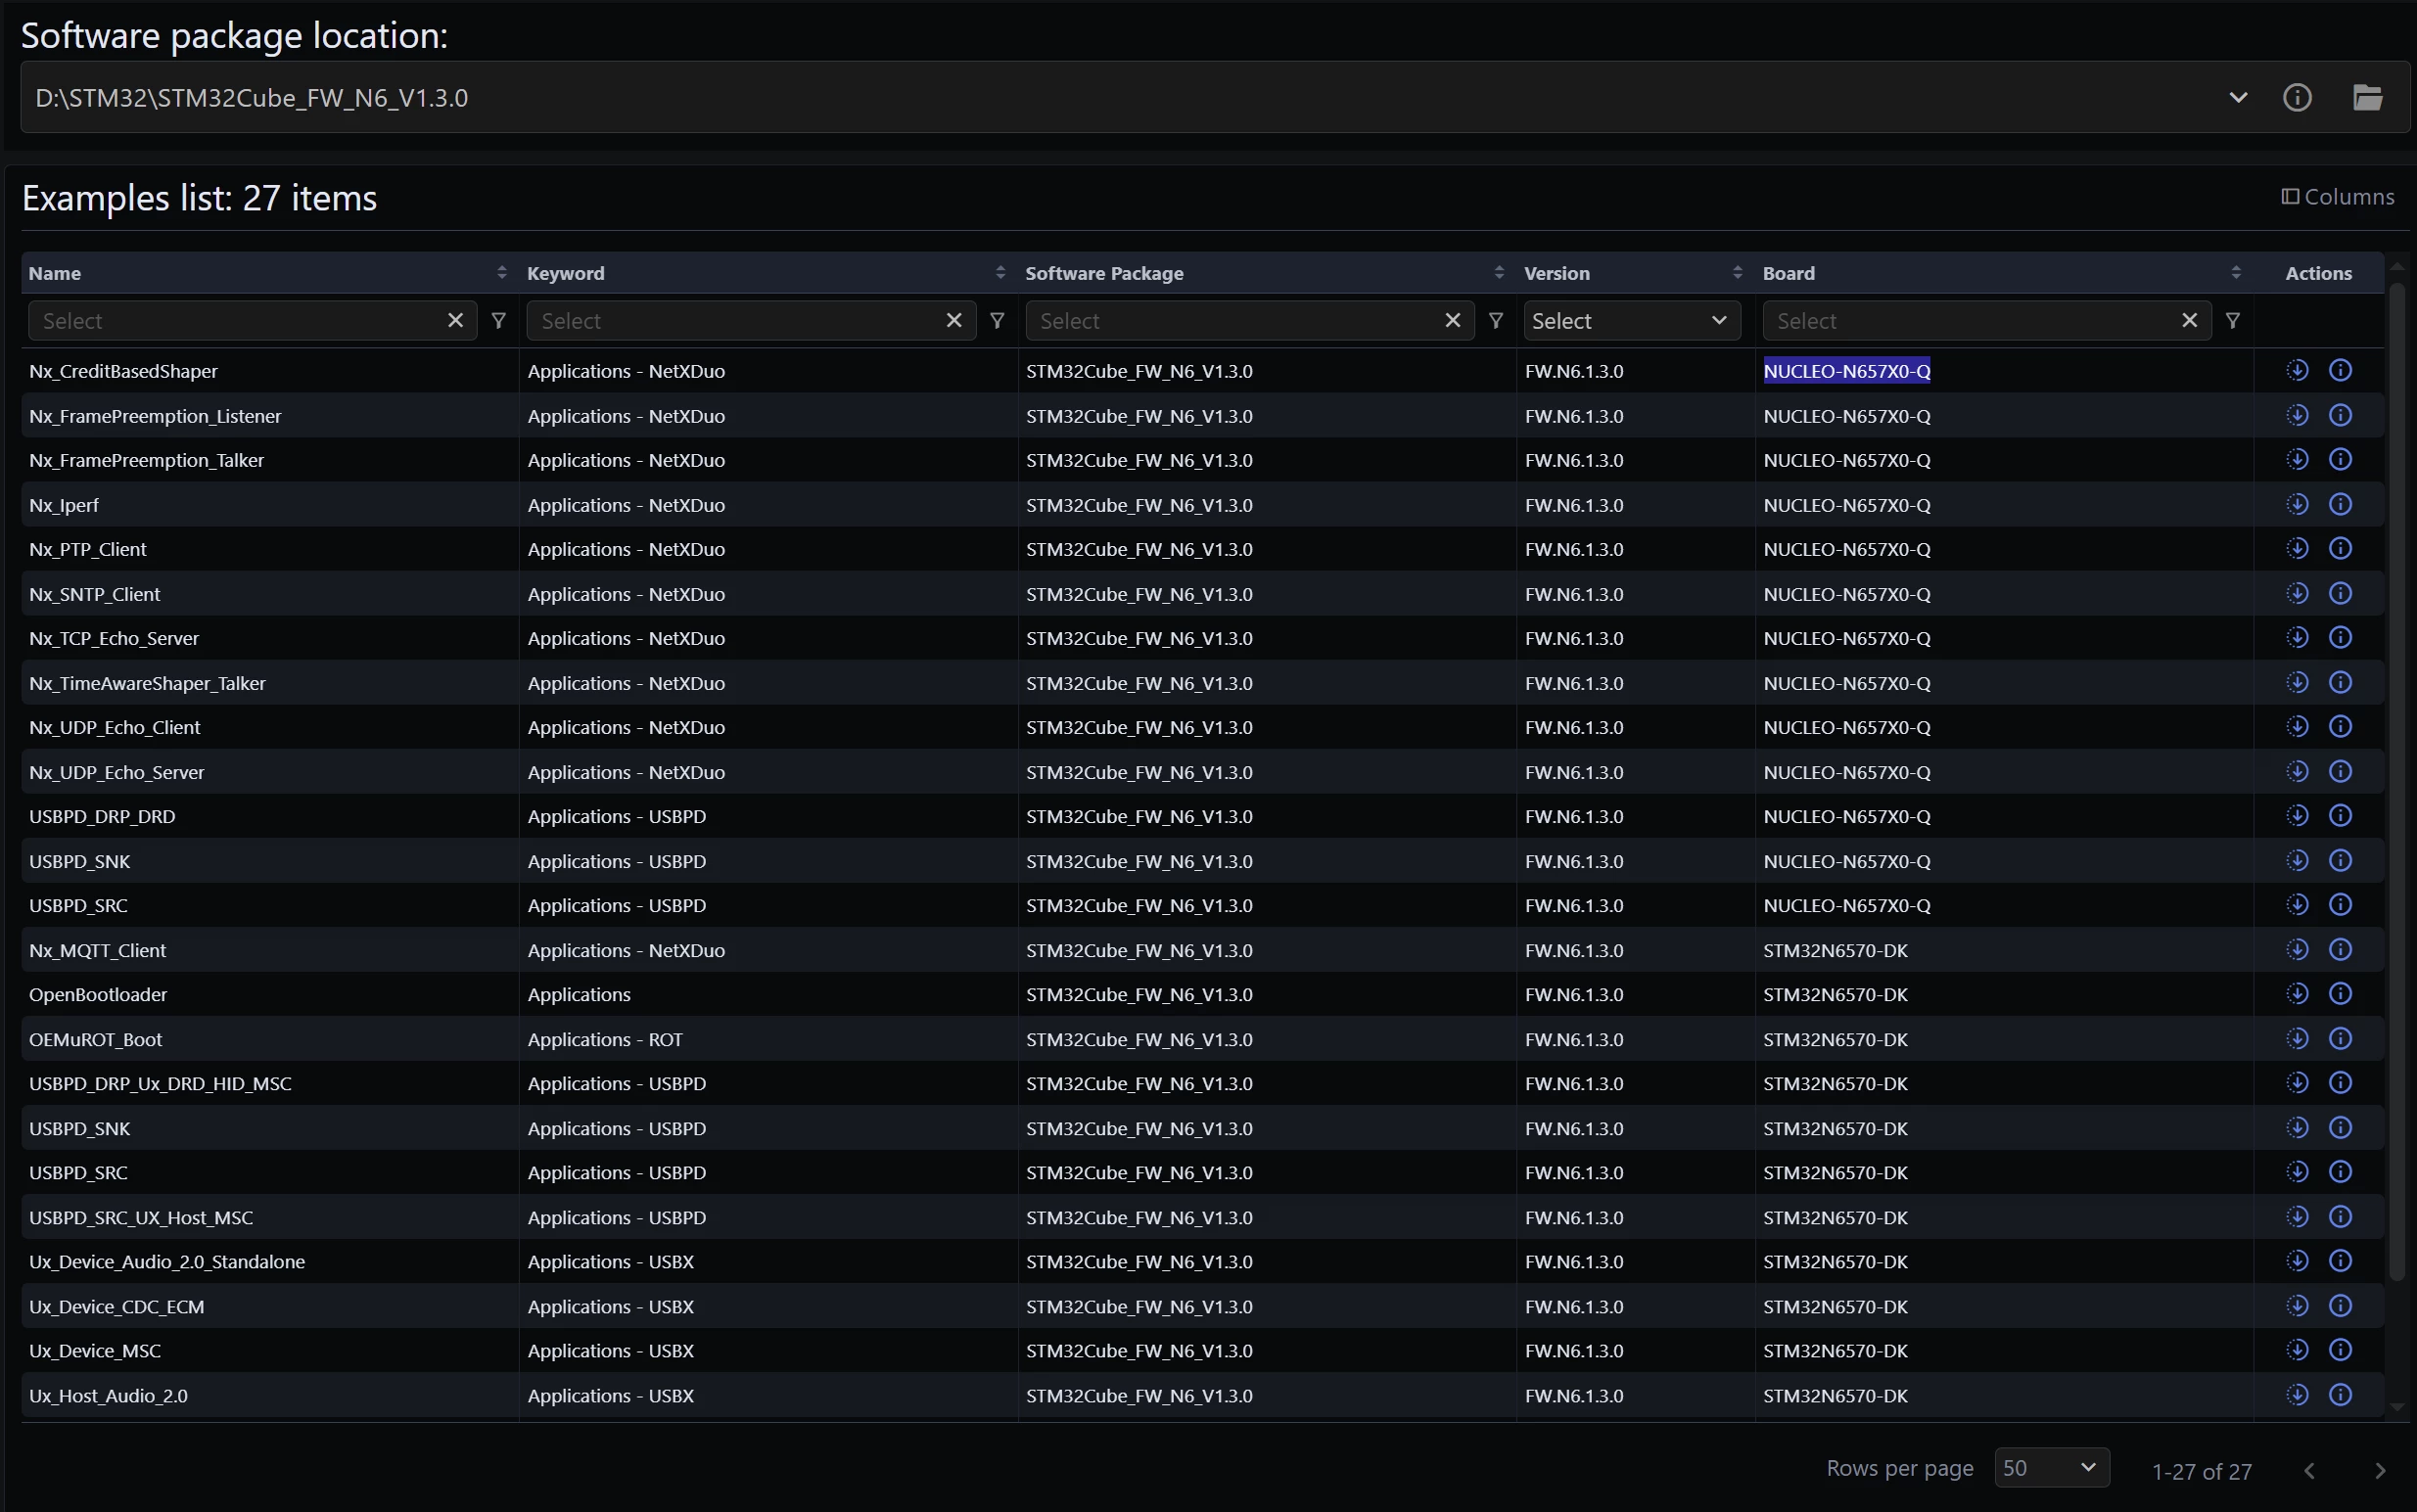Go to the next page arrow
The width and height of the screenshot is (2417, 1512).
click(x=2380, y=1470)
